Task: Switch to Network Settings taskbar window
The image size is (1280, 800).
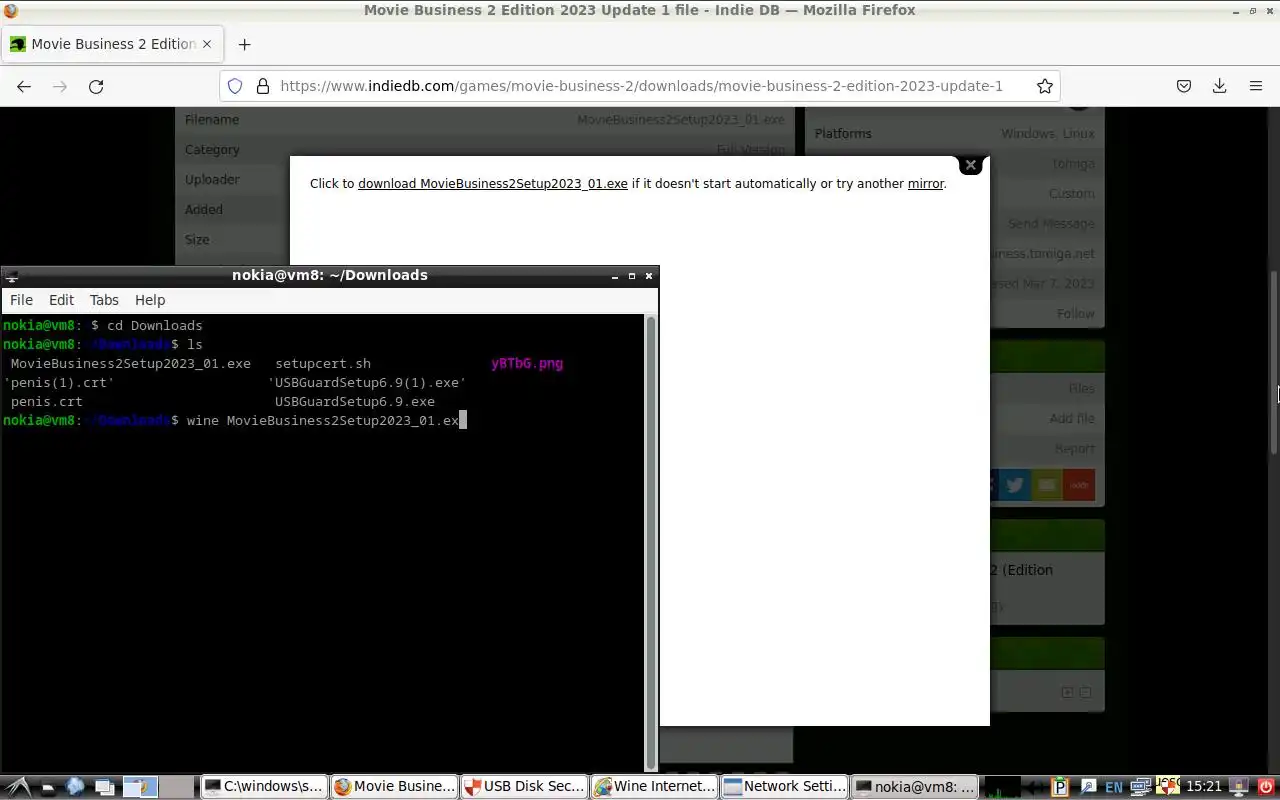Action: click(x=784, y=787)
